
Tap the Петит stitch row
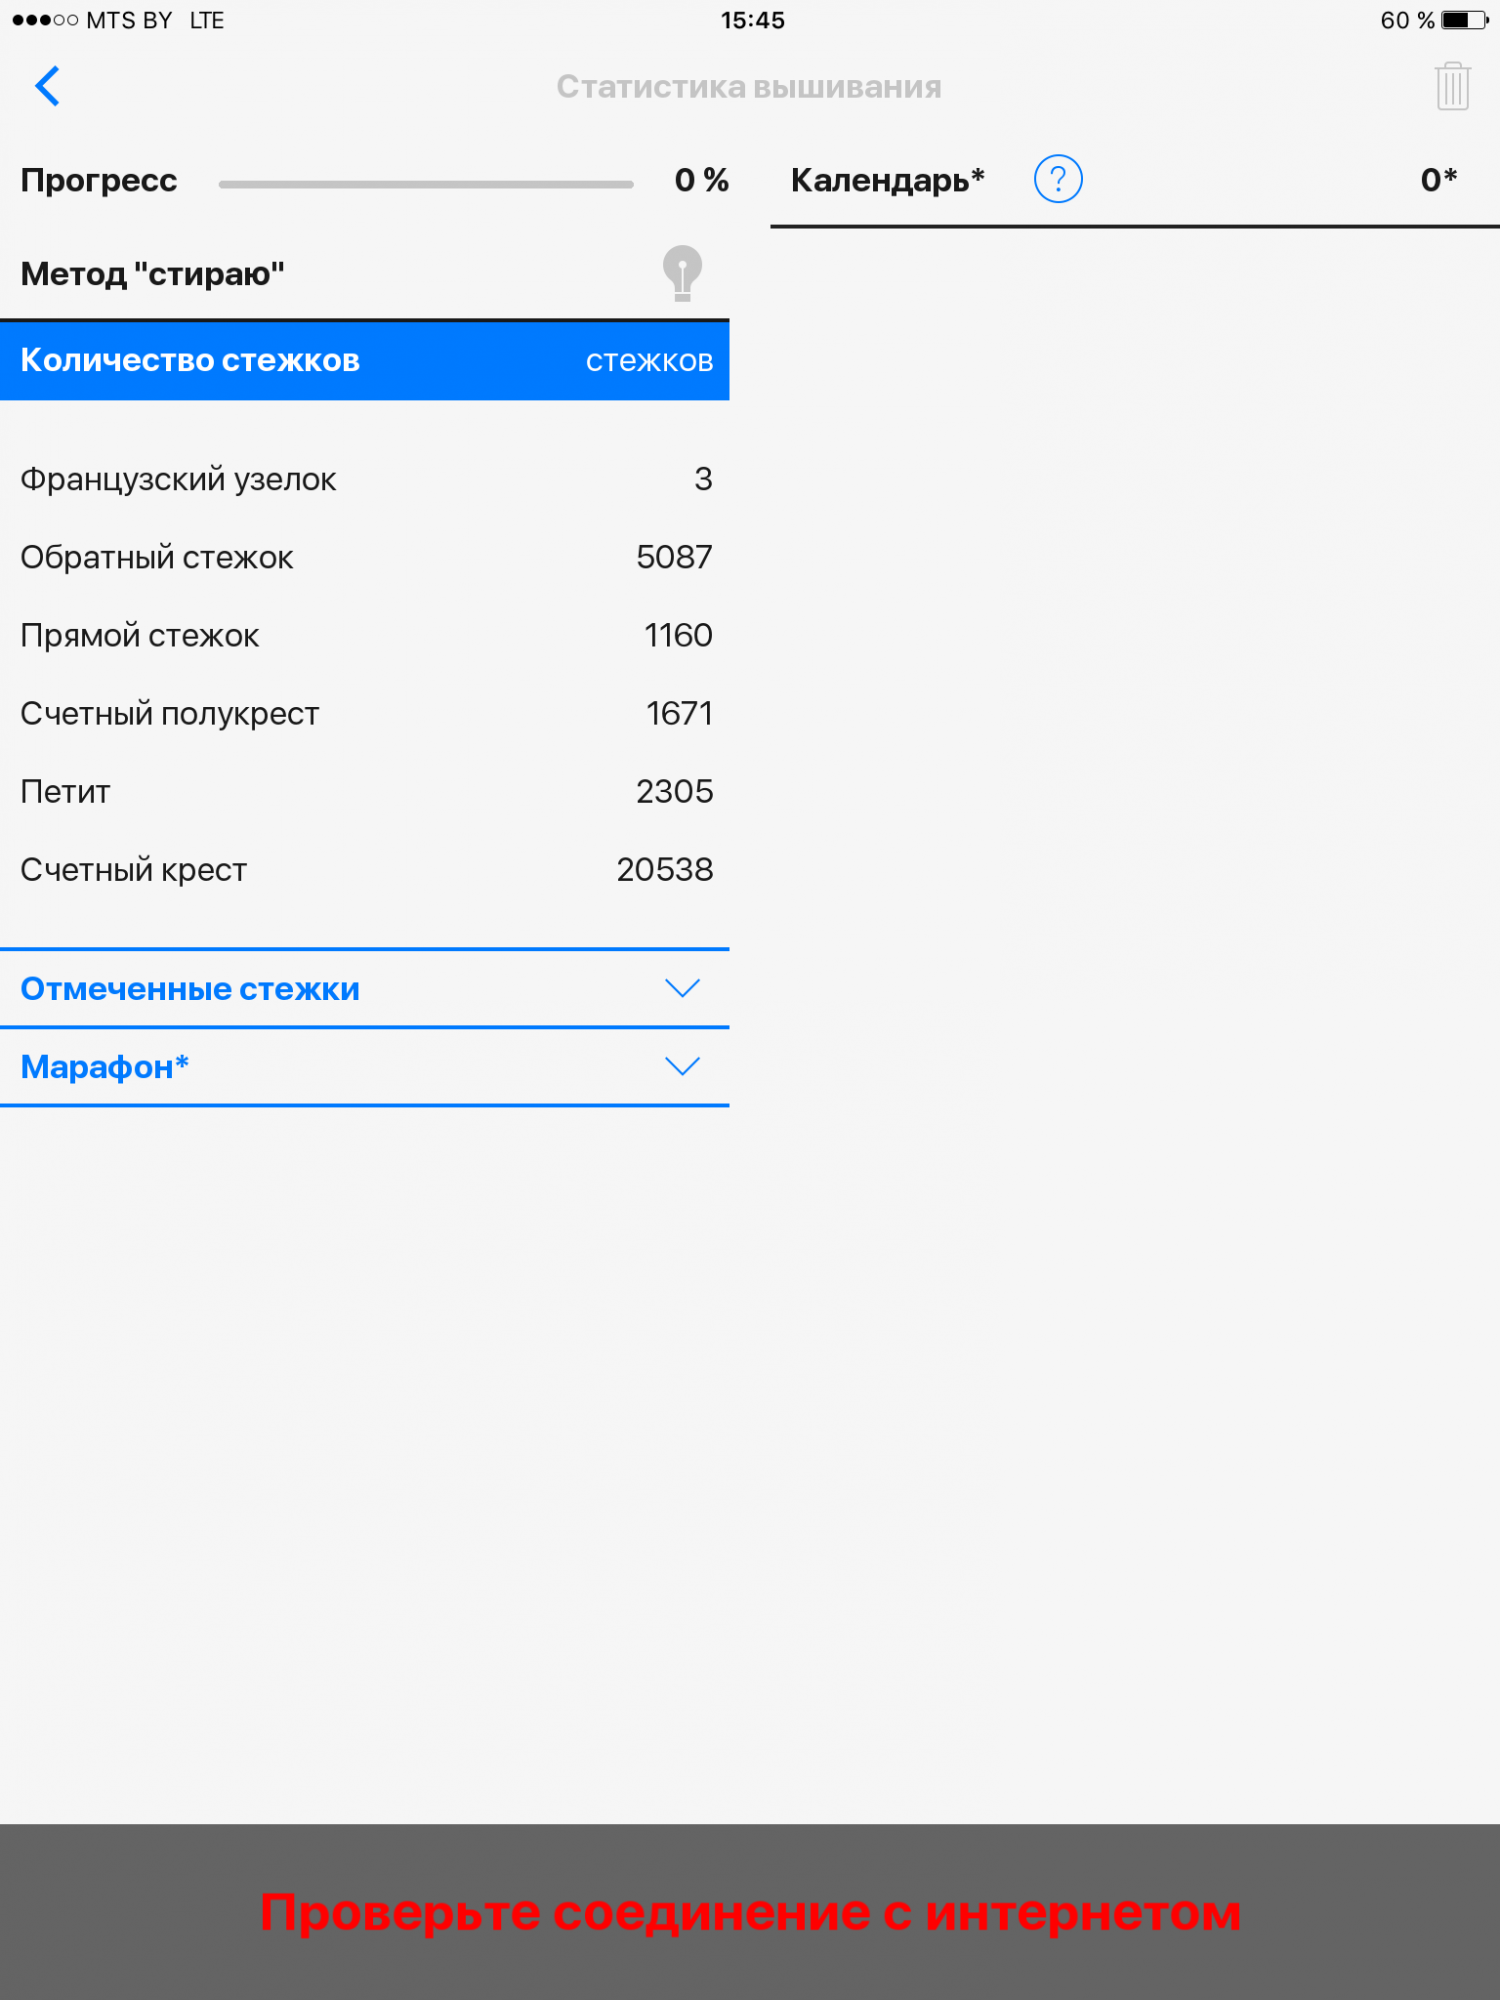(365, 791)
